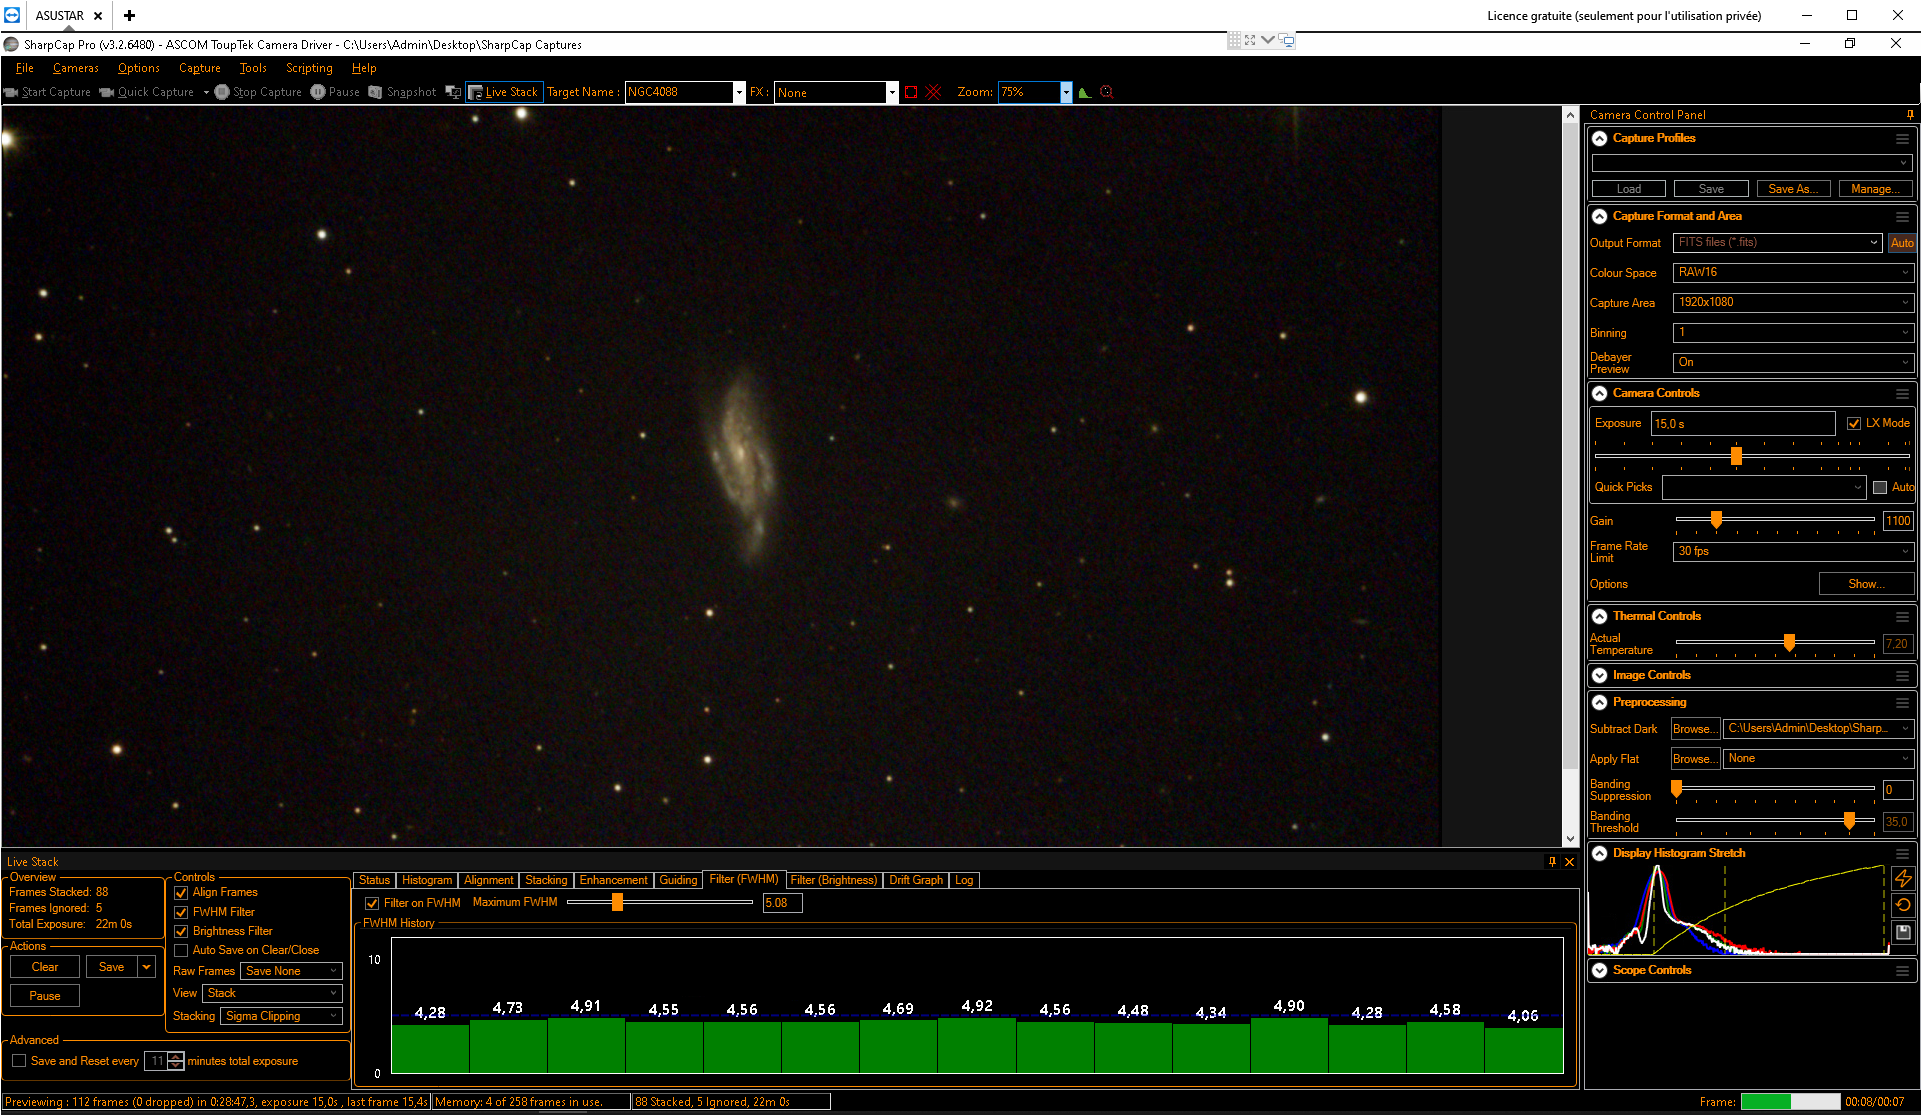This screenshot has height=1116, width=1922.
Task: Open the Stacking algorithm dropdown
Action: tap(282, 1016)
